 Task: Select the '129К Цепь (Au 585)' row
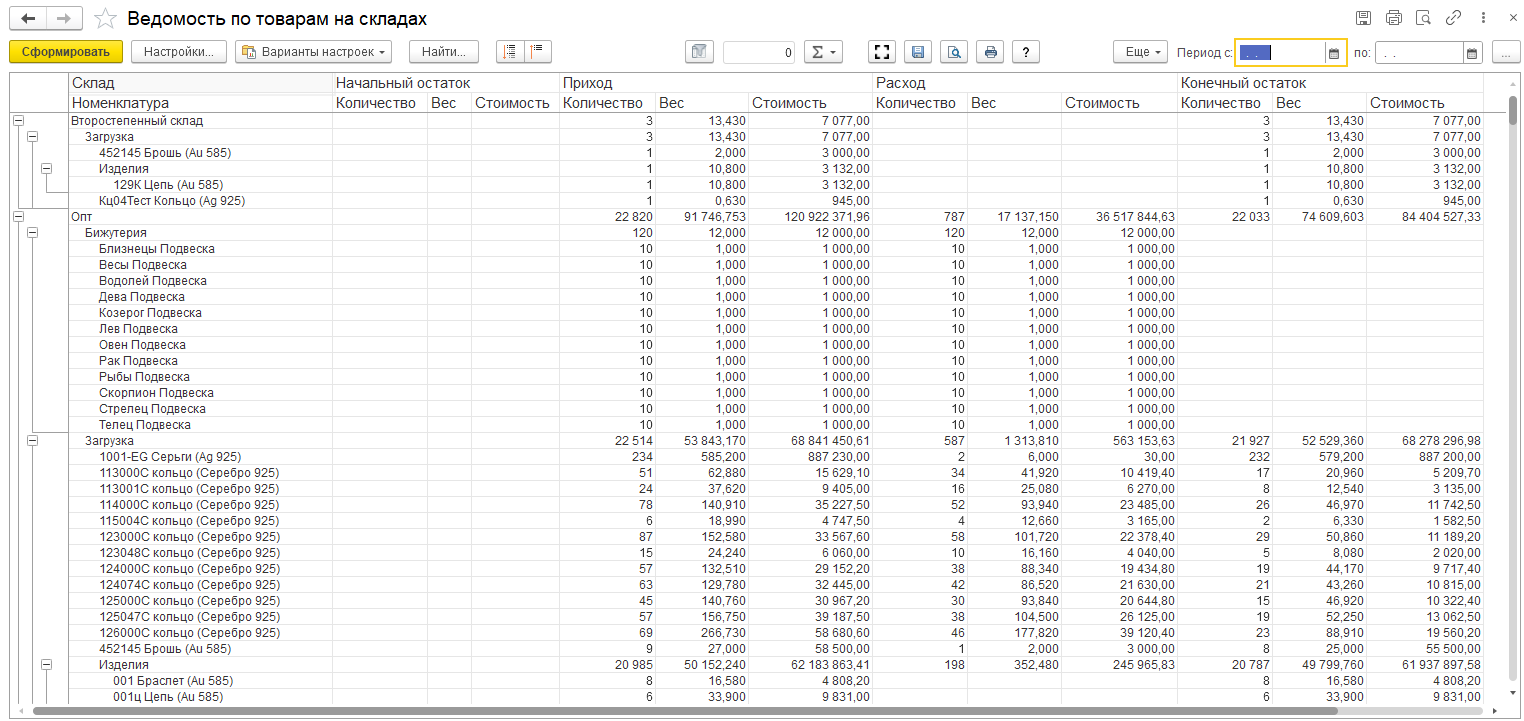pyautogui.click(x=776, y=185)
